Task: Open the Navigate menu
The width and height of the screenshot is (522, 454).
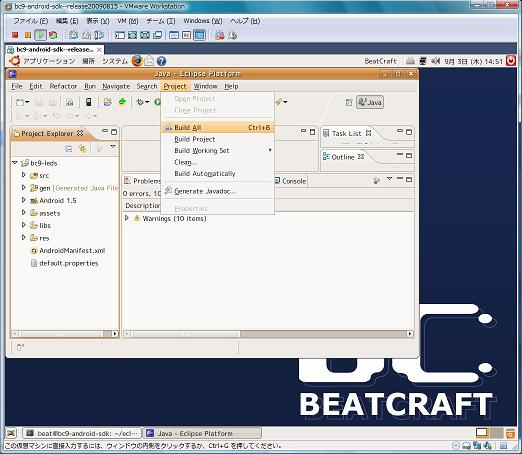Action: 116,87
